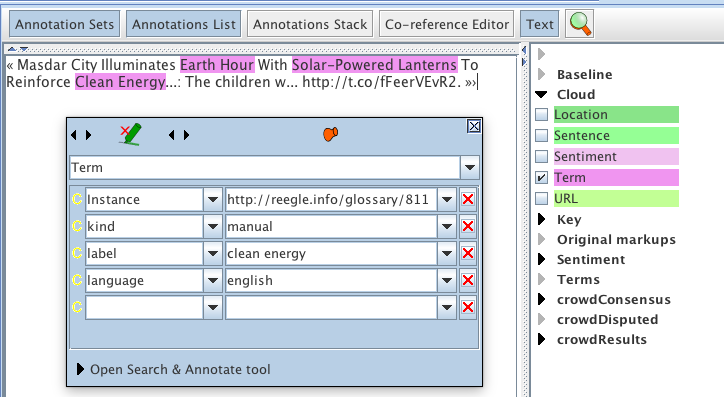
Task: Delete the label feature row
Action: click(x=468, y=253)
